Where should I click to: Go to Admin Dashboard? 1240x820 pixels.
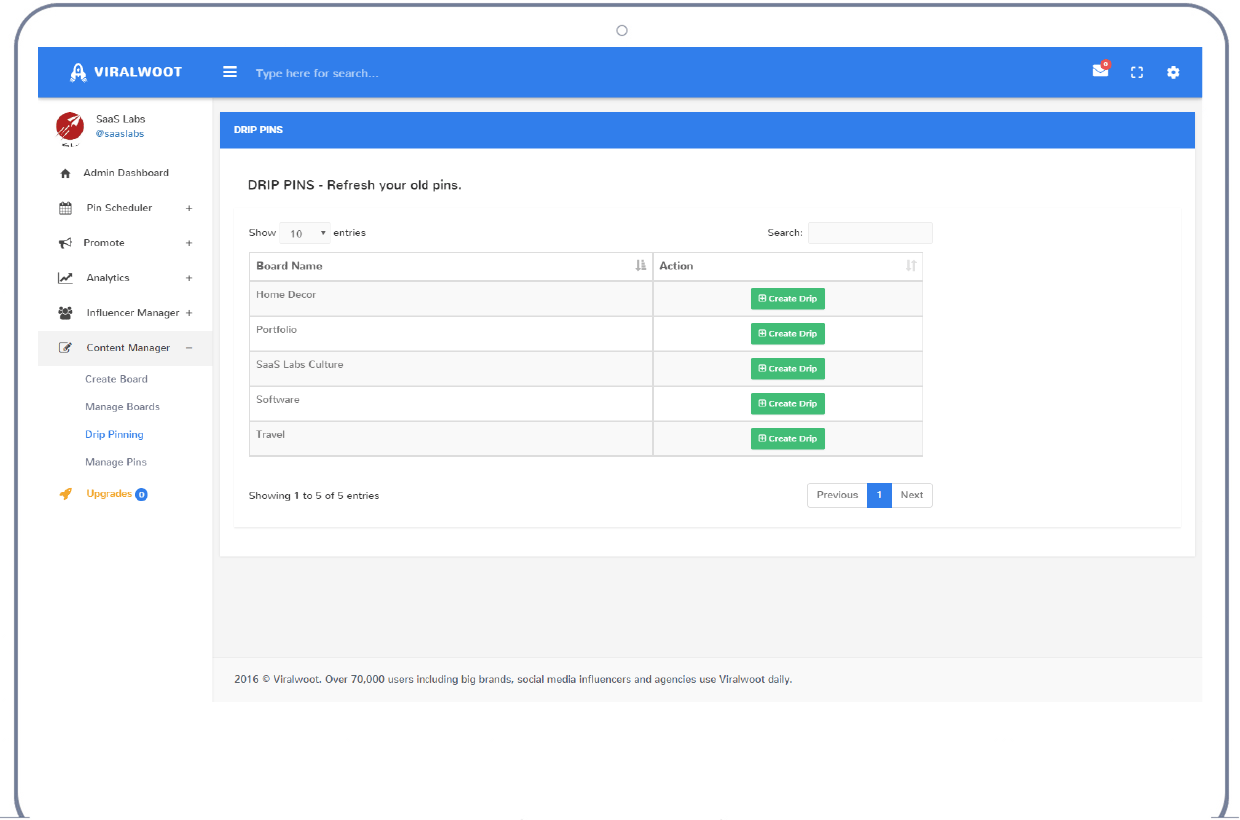pyautogui.click(x=125, y=173)
